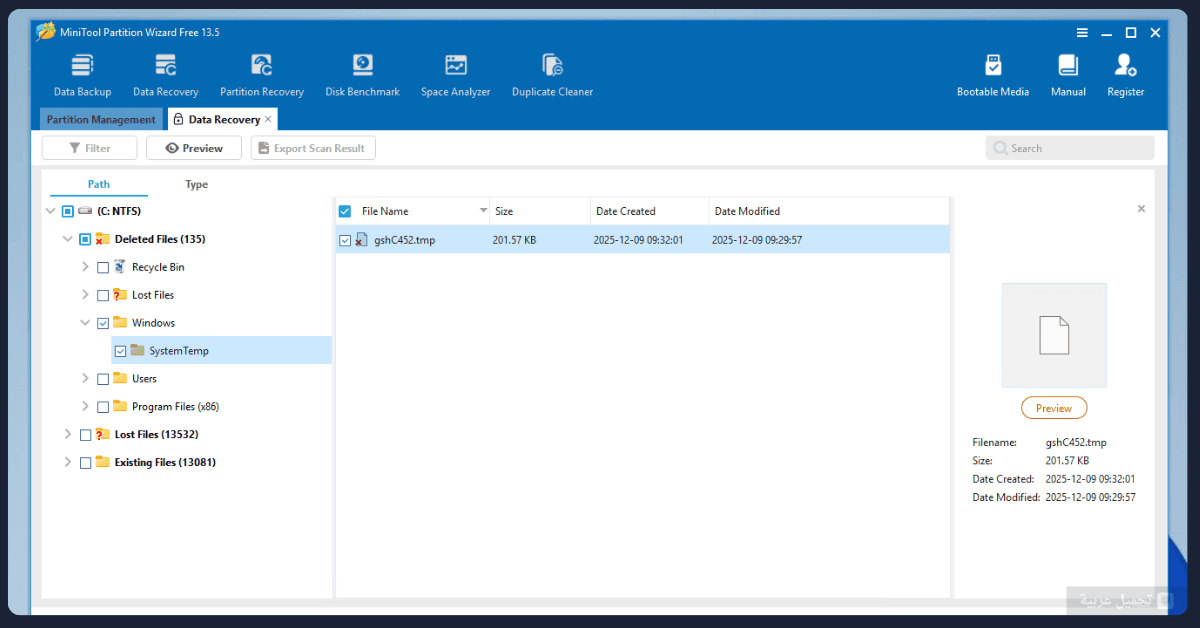This screenshot has height=628, width=1200.
Task: Click the blank file preview thumbnail
Action: point(1054,335)
